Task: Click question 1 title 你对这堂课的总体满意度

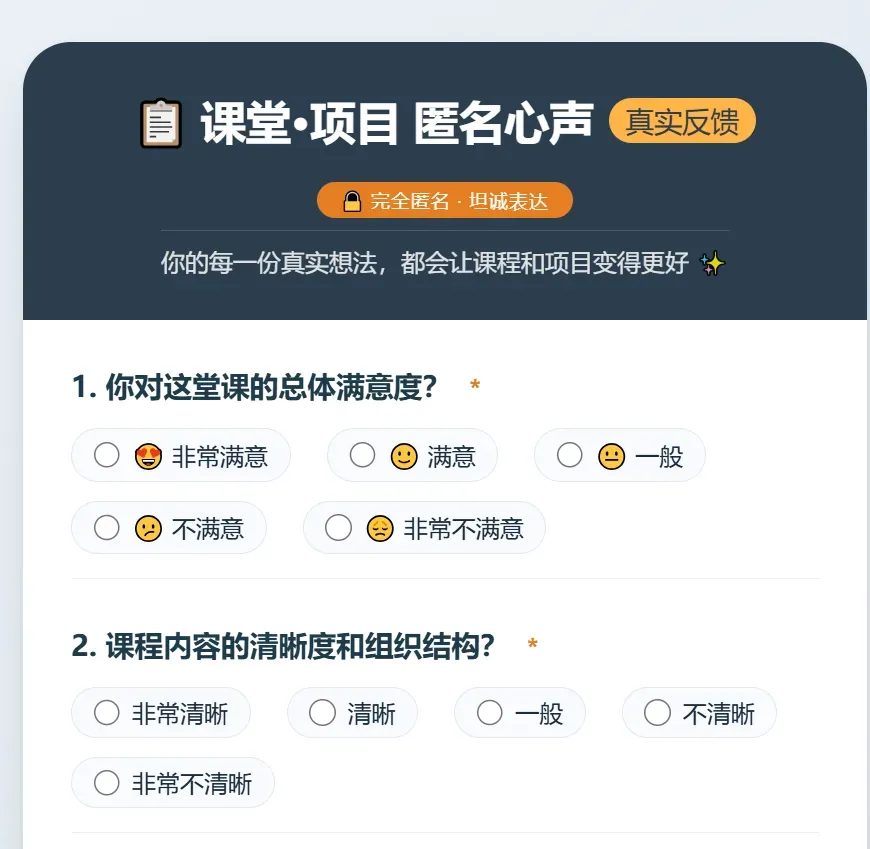Action: [x=254, y=387]
